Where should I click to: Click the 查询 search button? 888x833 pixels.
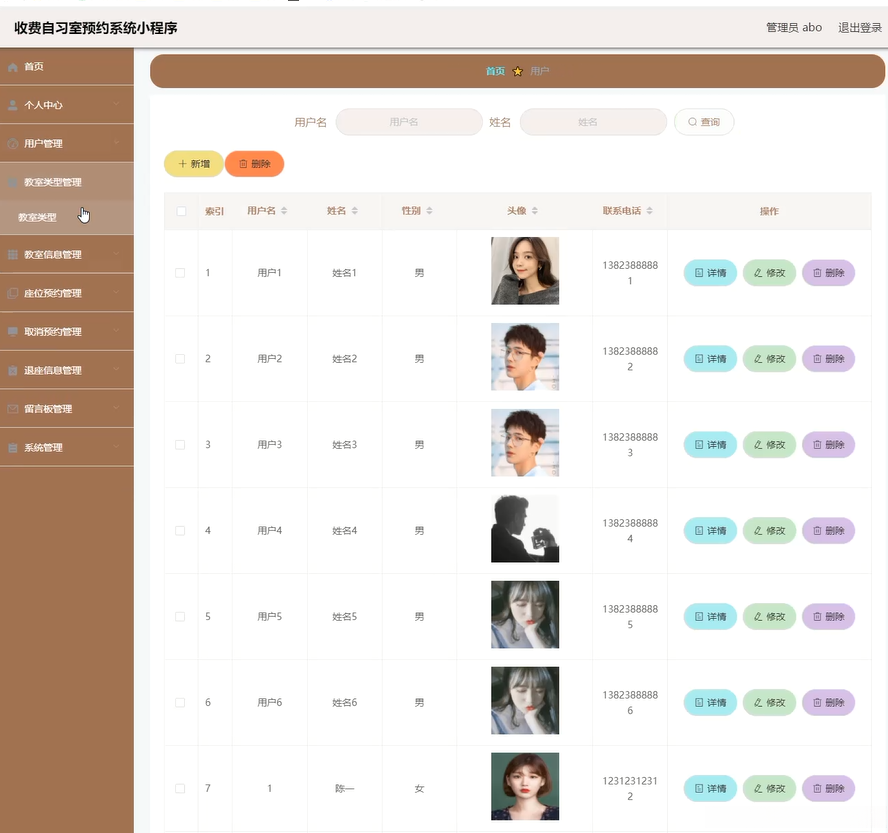(704, 122)
